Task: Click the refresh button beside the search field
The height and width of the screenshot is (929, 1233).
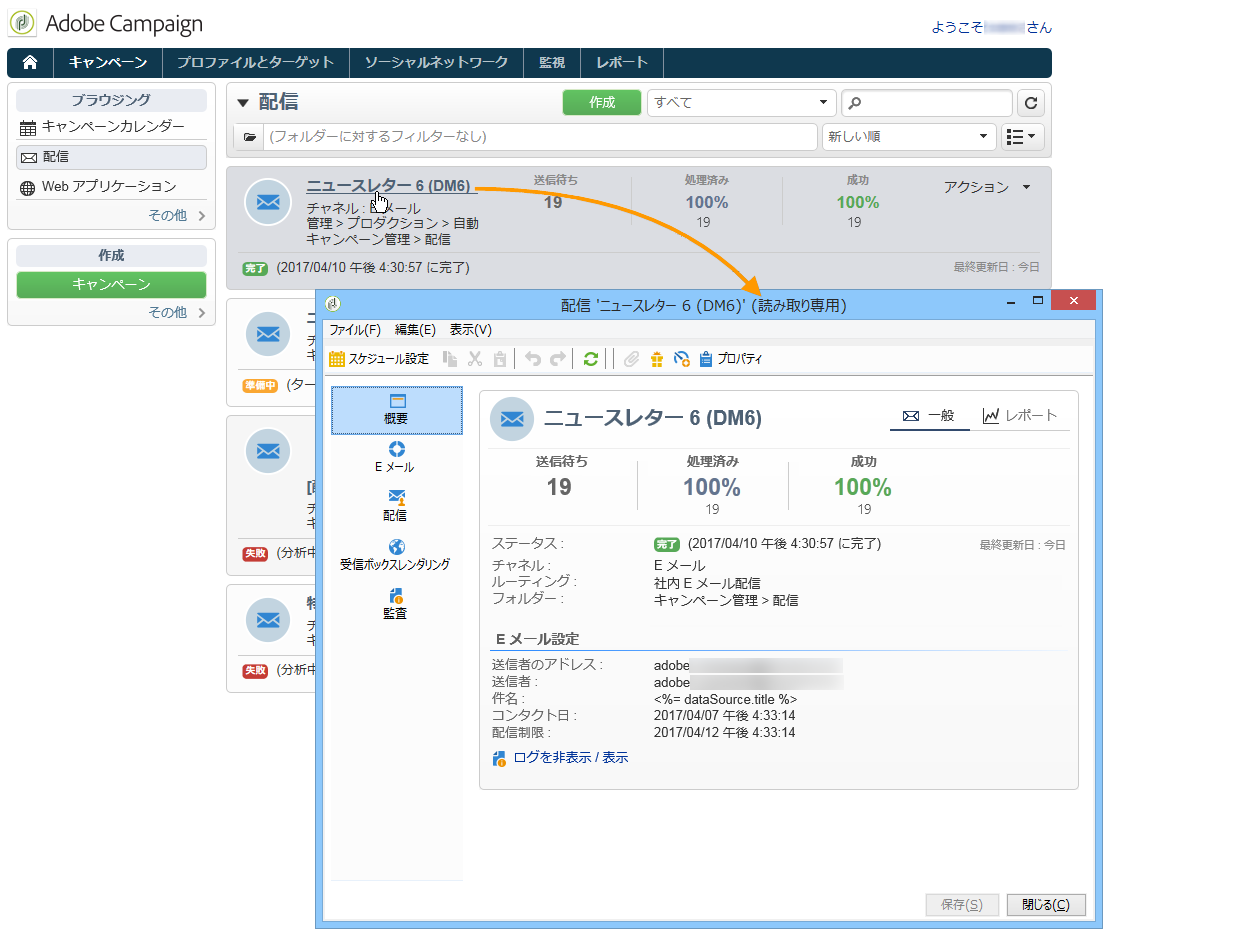Action: point(1031,103)
